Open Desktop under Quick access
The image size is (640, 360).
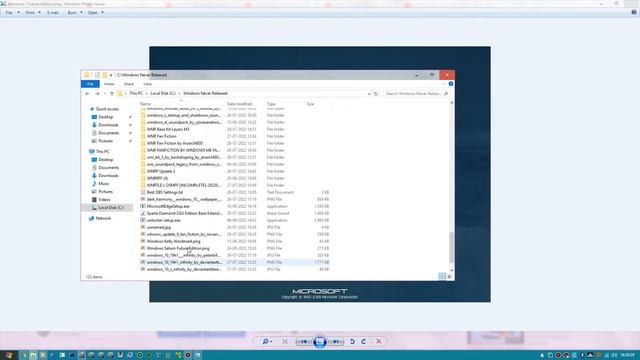pos(106,117)
